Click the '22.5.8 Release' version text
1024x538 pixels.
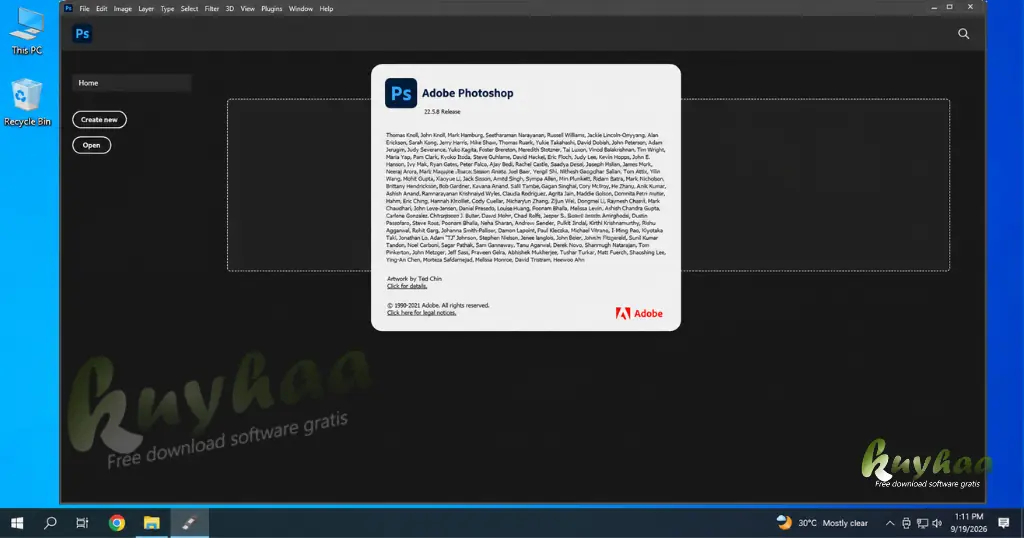pyautogui.click(x=442, y=112)
